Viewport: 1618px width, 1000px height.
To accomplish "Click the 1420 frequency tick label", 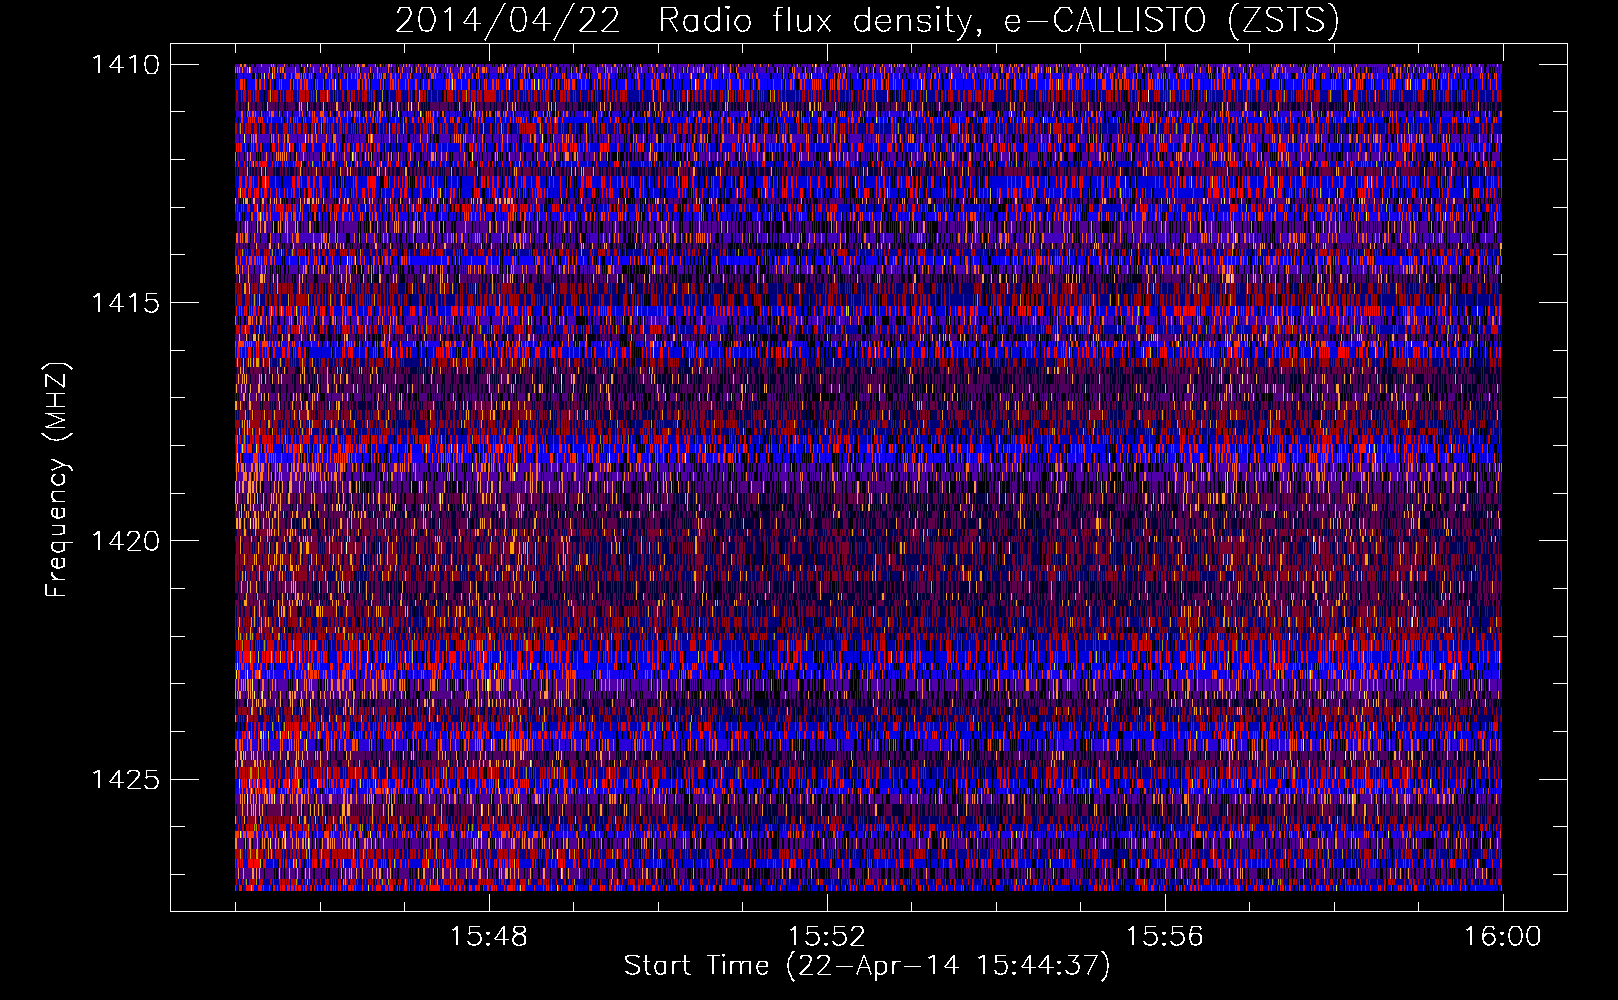I will (x=125, y=541).
